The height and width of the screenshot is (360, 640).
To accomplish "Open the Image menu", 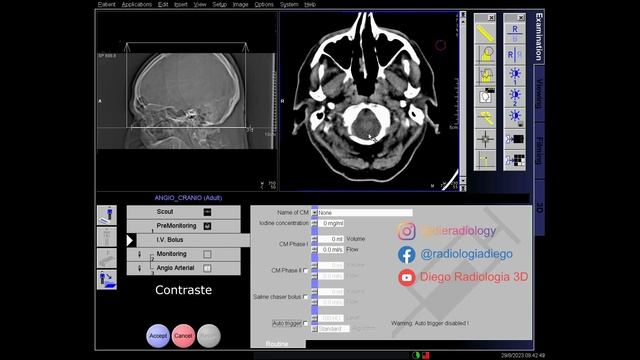I will tap(240, 4).
